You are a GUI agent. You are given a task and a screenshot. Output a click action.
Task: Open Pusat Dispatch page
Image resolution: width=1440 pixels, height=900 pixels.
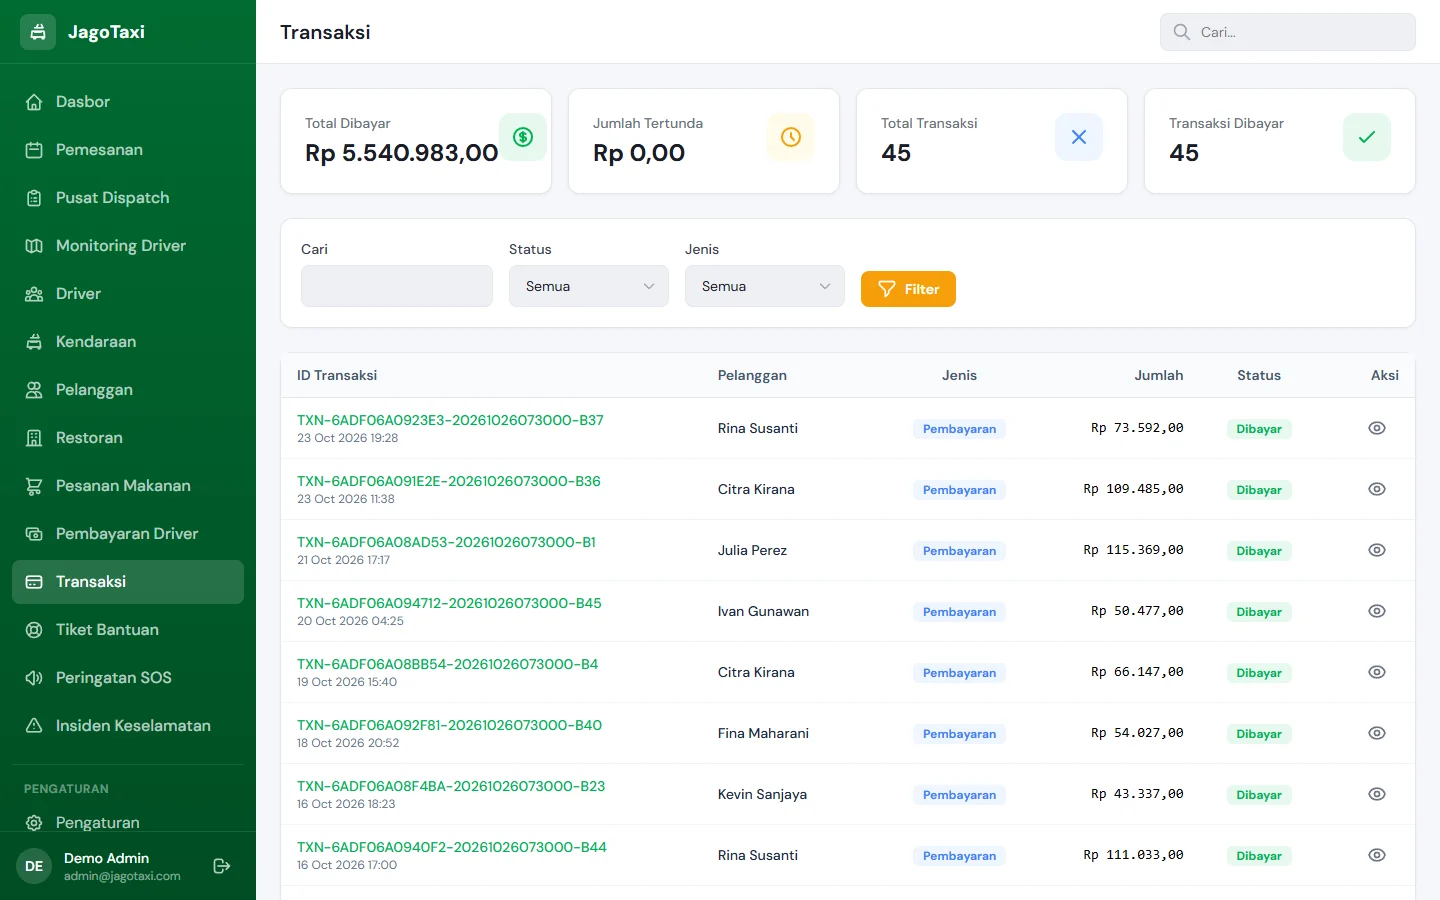(x=128, y=198)
